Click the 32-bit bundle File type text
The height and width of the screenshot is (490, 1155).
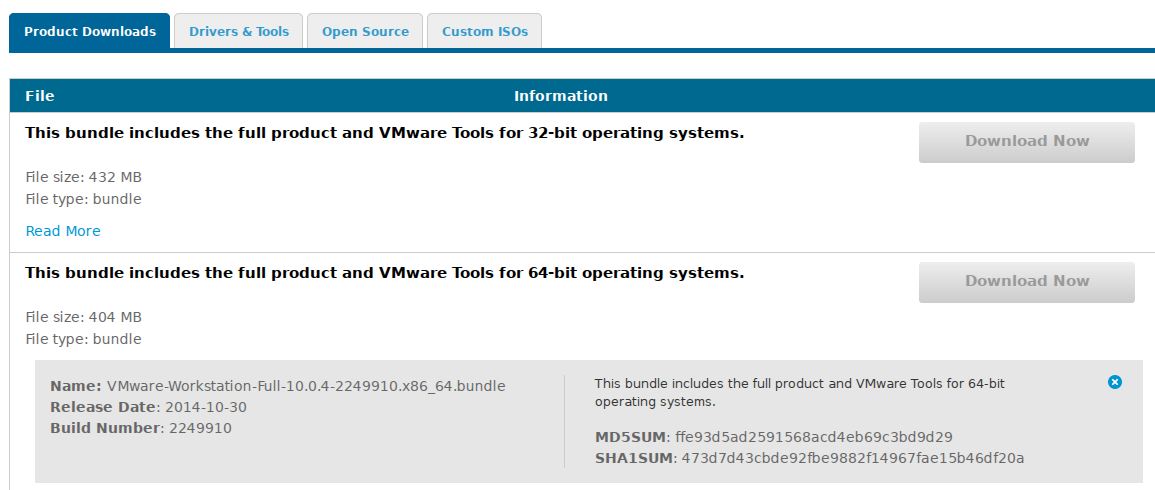[83, 199]
